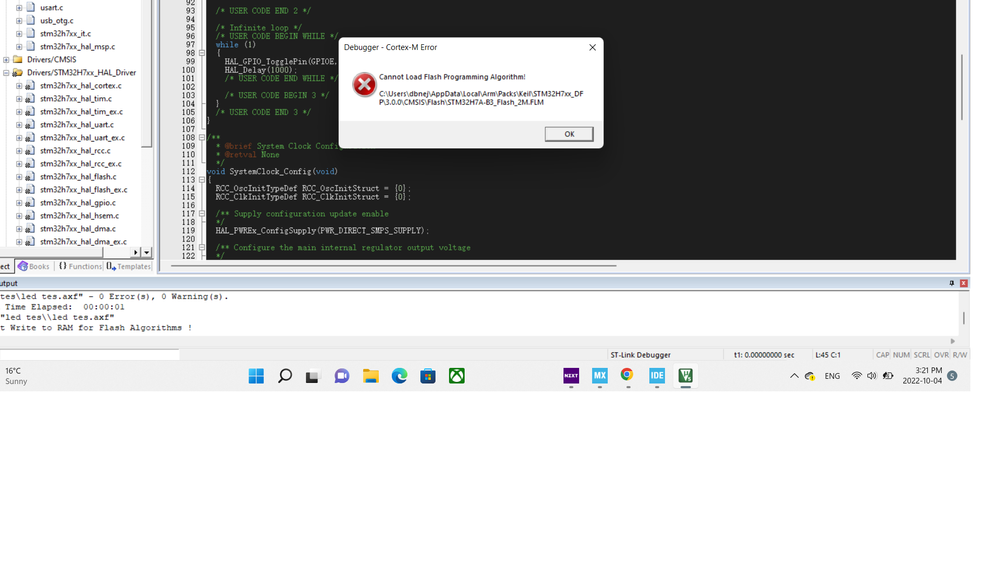
Task: Select usb_otg.c file icon in project tree
Action: 30,20
